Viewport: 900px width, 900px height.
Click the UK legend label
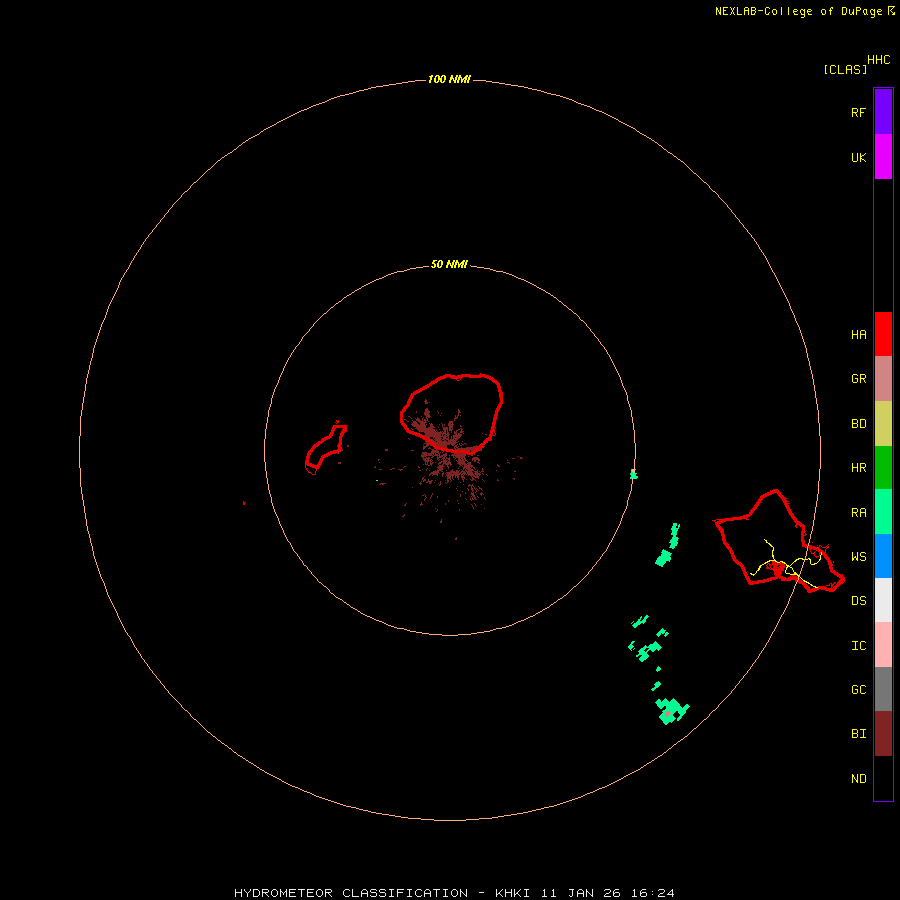point(858,157)
